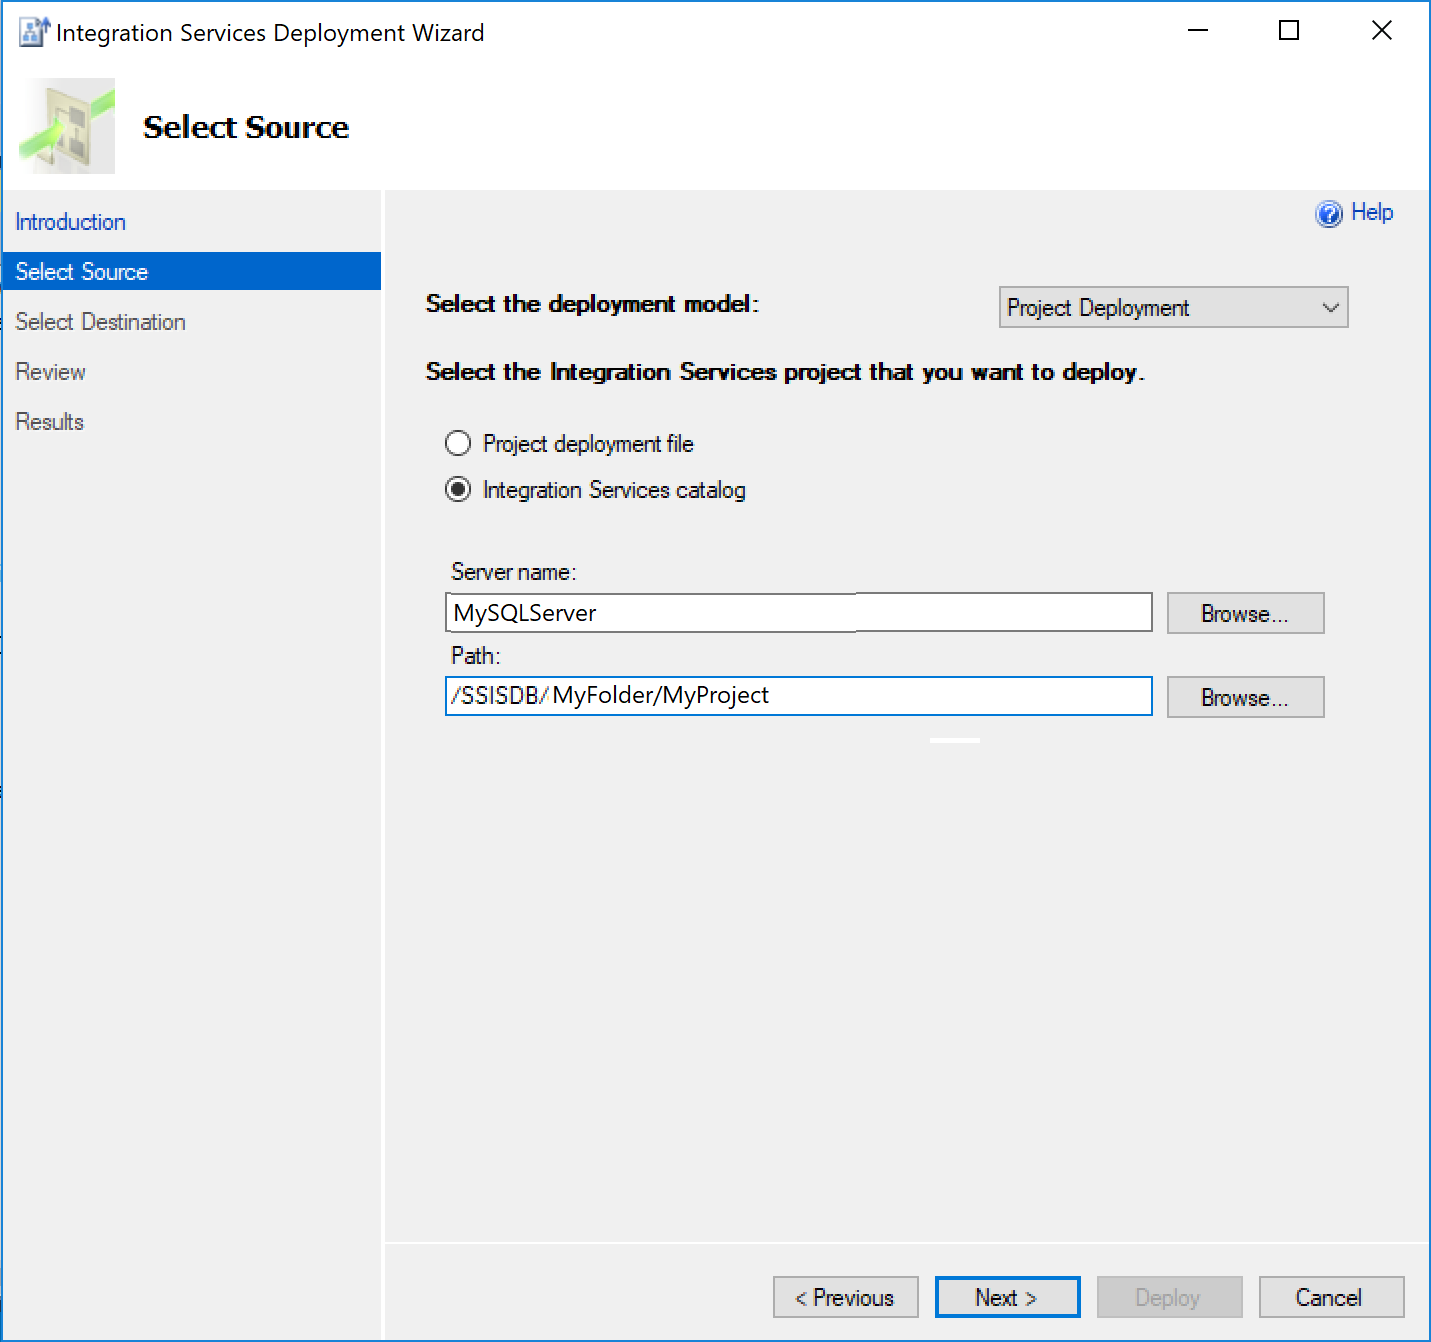The width and height of the screenshot is (1431, 1342).
Task: Select the Integration Services catalog radio button
Action: 458,489
